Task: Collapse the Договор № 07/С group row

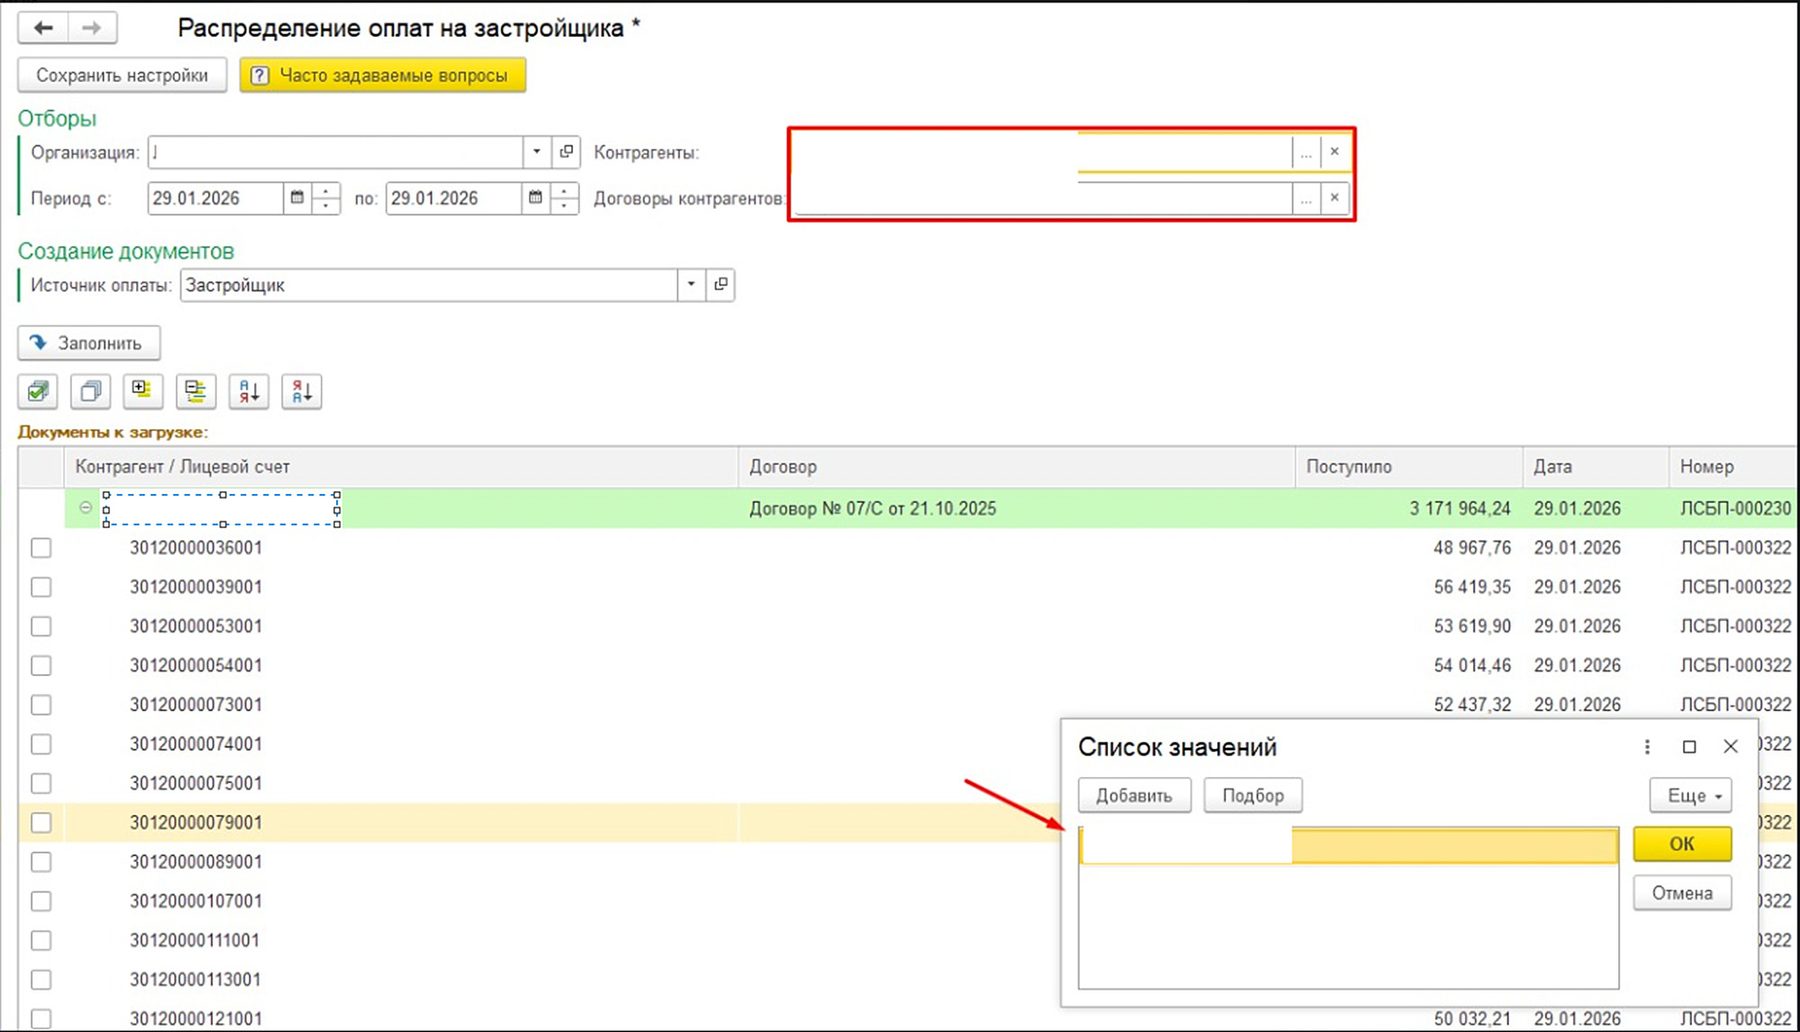Action: (x=86, y=508)
